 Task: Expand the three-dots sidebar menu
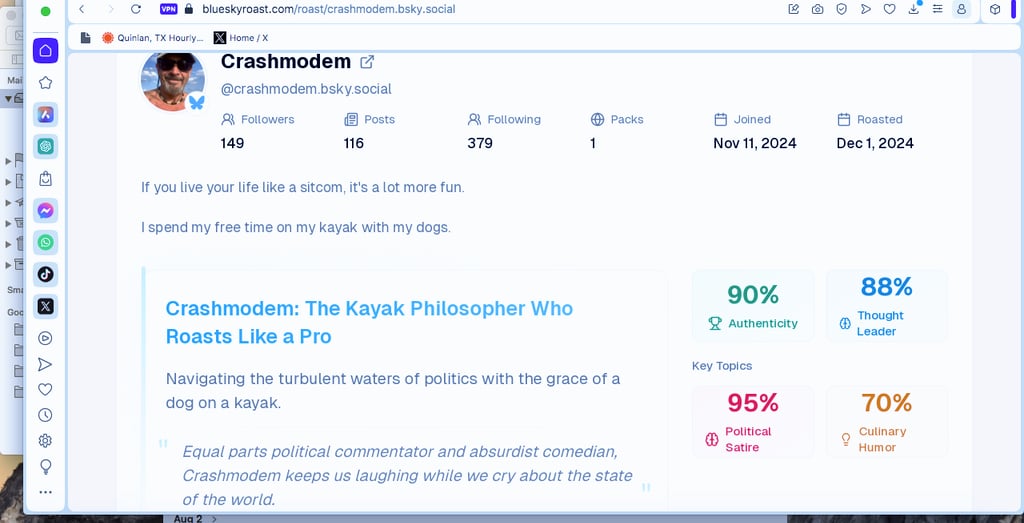[45, 492]
